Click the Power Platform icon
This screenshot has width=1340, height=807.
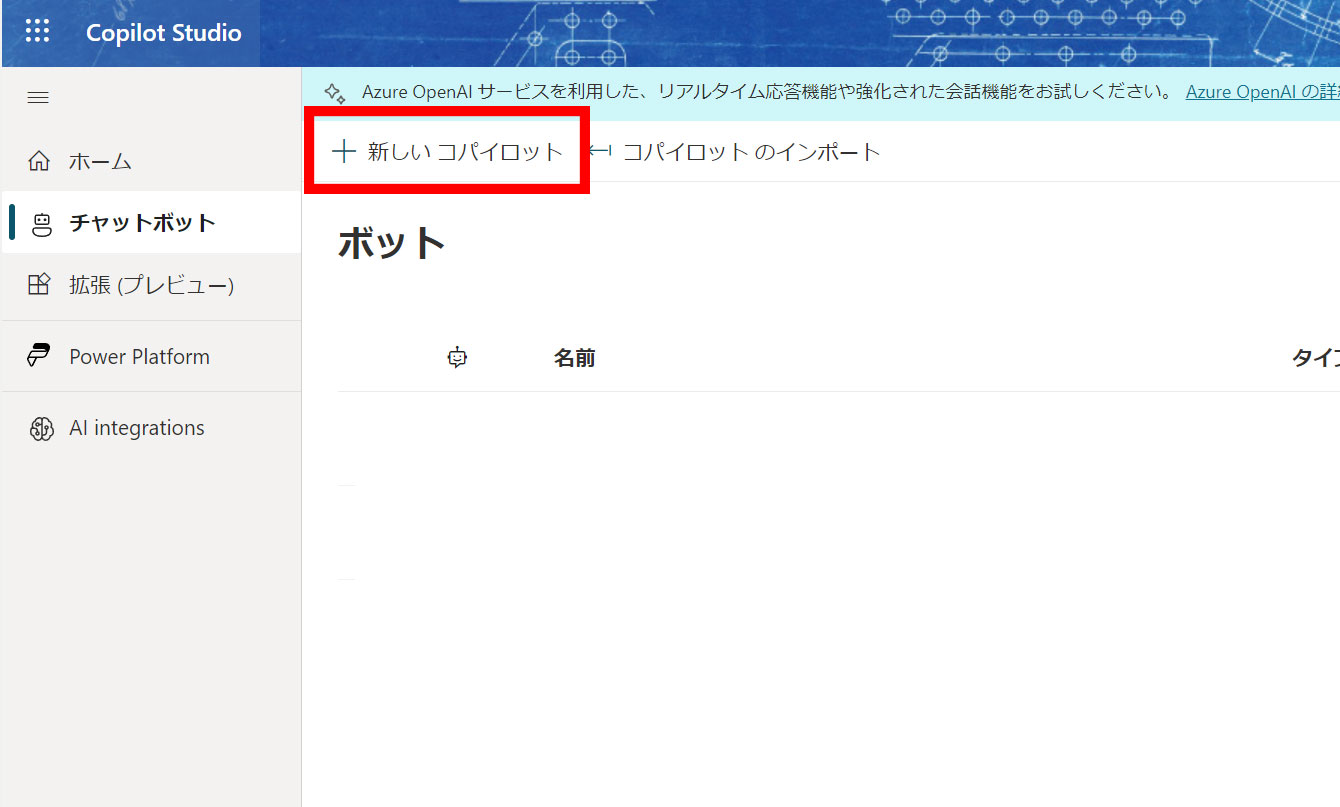point(39,356)
